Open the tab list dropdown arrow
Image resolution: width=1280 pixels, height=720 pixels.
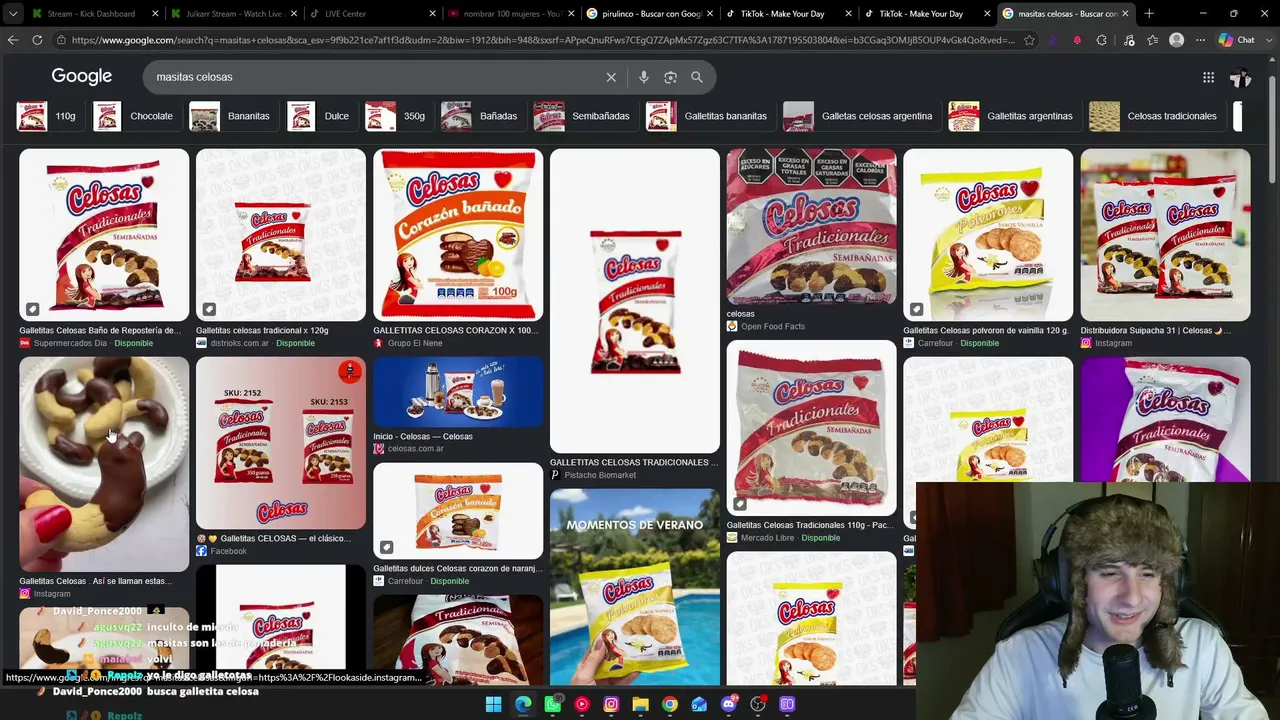(x=12, y=14)
